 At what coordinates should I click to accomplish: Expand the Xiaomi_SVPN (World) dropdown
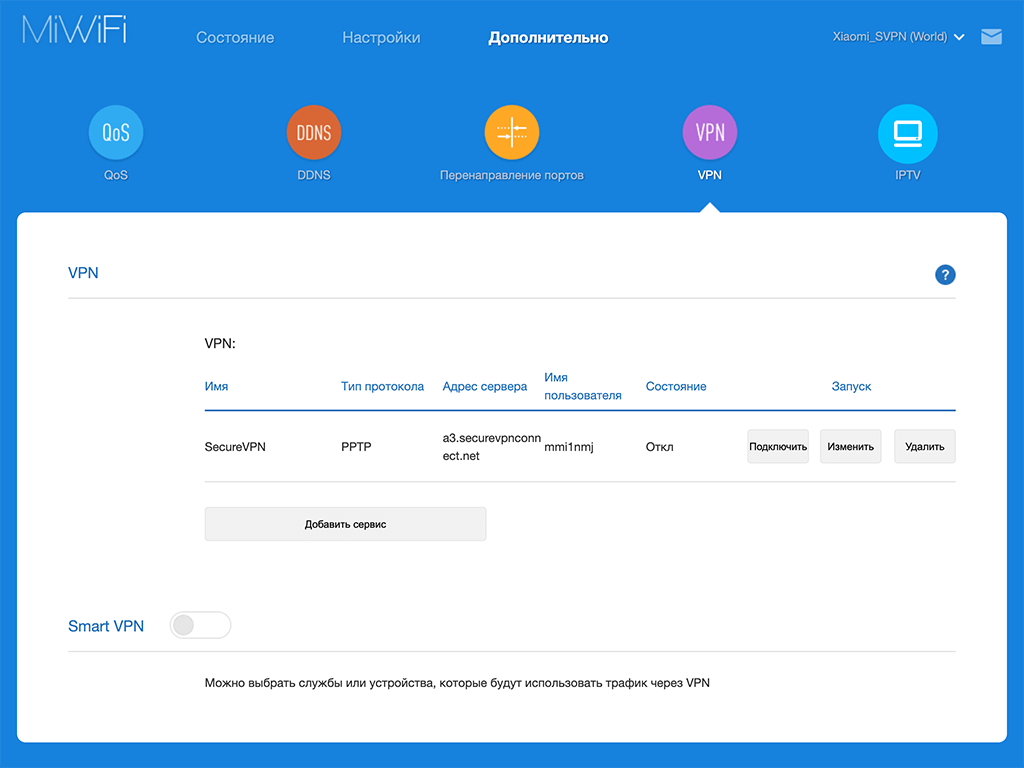tap(898, 37)
